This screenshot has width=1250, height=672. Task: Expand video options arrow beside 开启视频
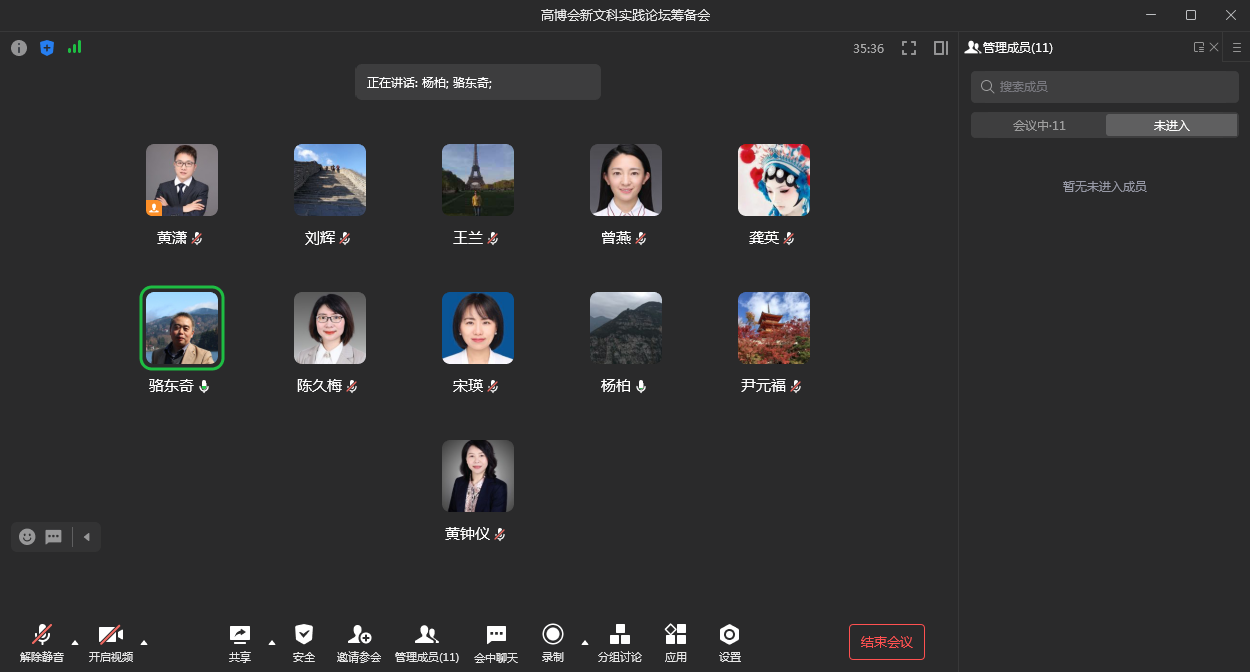click(x=144, y=642)
